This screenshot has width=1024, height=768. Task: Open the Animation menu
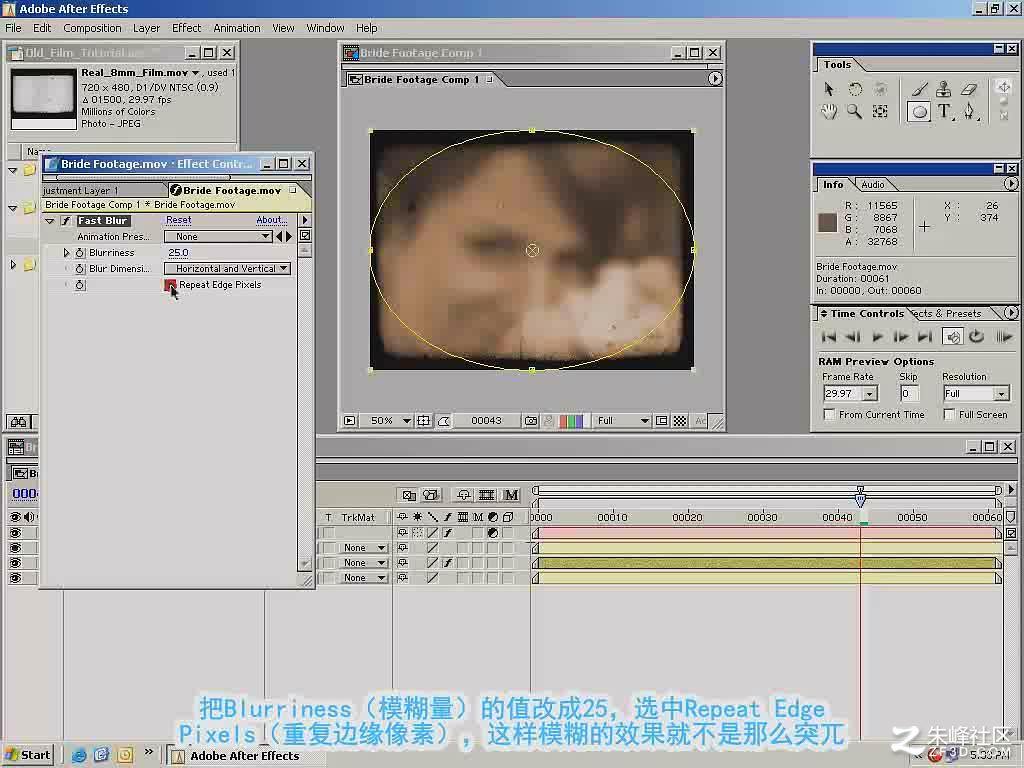coord(236,28)
